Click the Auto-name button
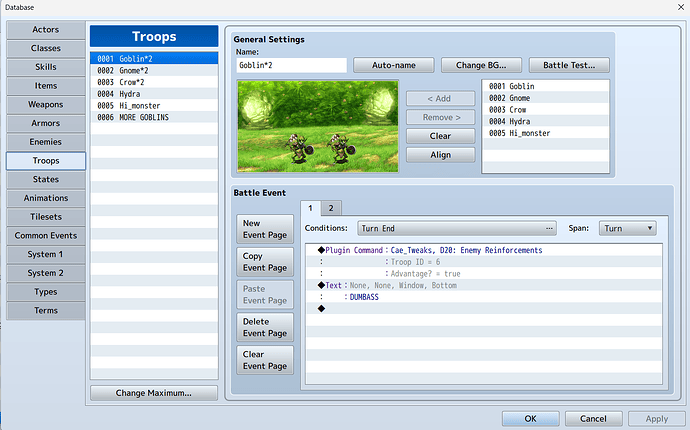This screenshot has width=690, height=430. [394, 65]
